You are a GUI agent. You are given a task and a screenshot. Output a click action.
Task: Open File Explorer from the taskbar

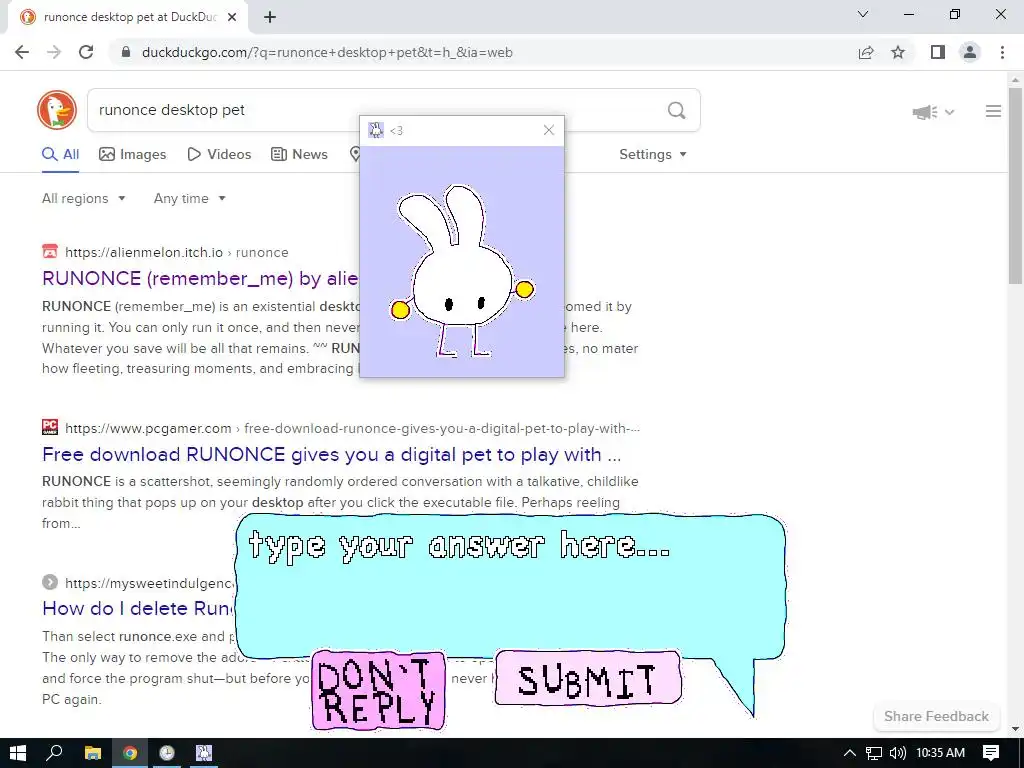(93, 753)
